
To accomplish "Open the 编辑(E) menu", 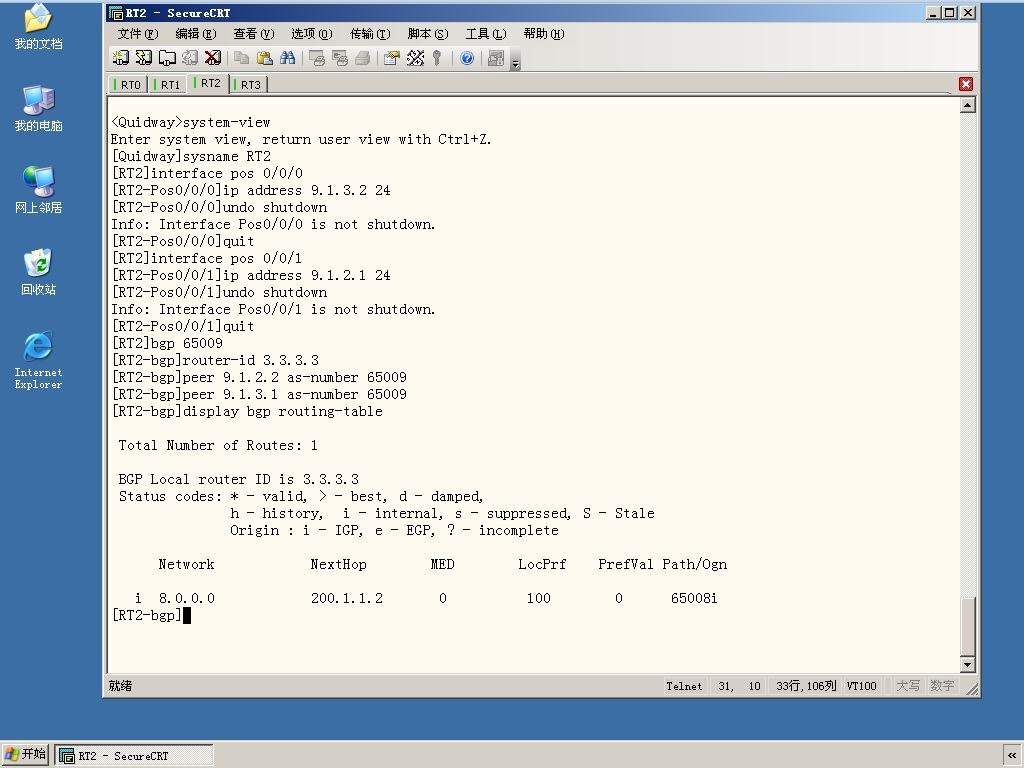I will (x=196, y=34).
